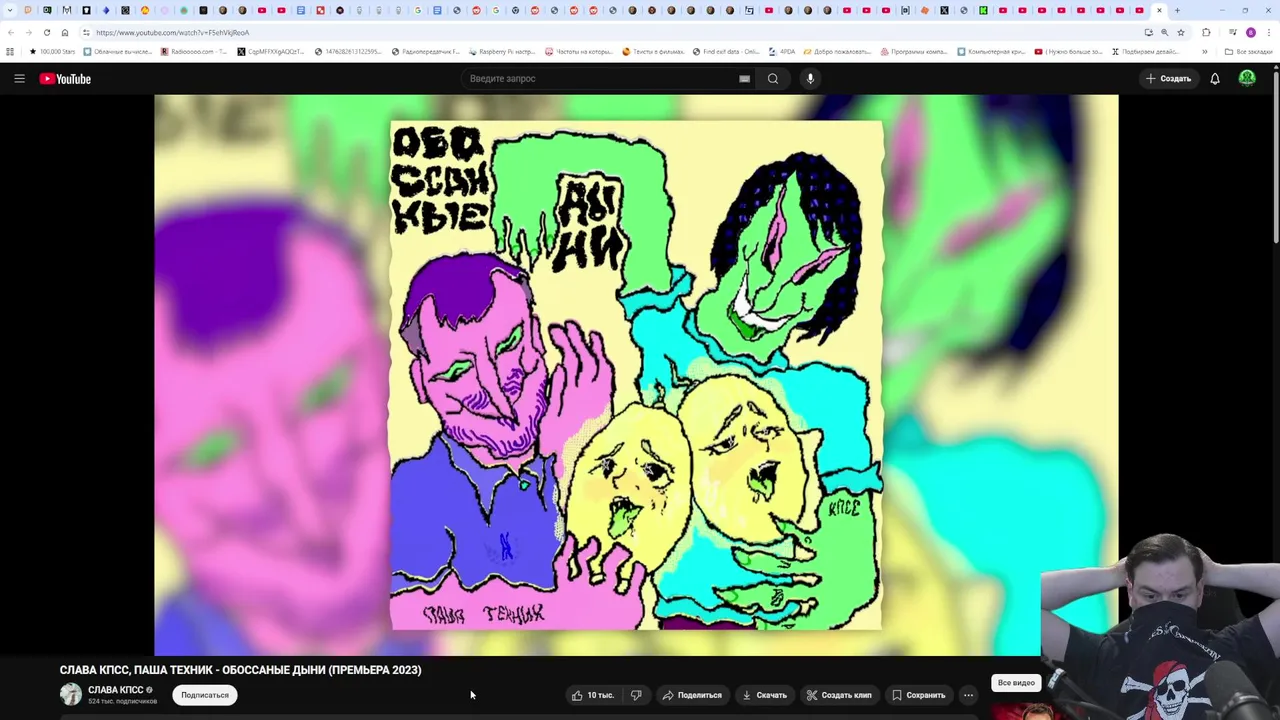Open the notifications bell

click(x=1215, y=78)
